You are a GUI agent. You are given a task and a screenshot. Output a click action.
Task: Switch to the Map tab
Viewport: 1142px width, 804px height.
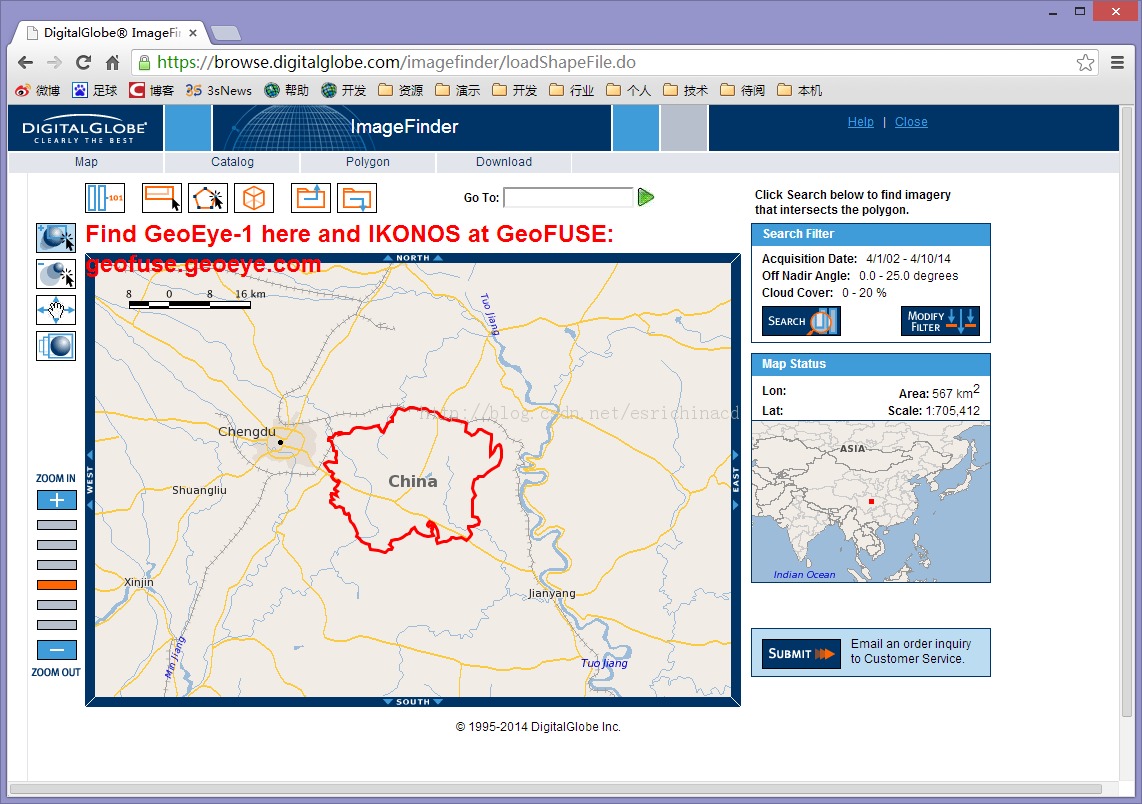[86, 162]
